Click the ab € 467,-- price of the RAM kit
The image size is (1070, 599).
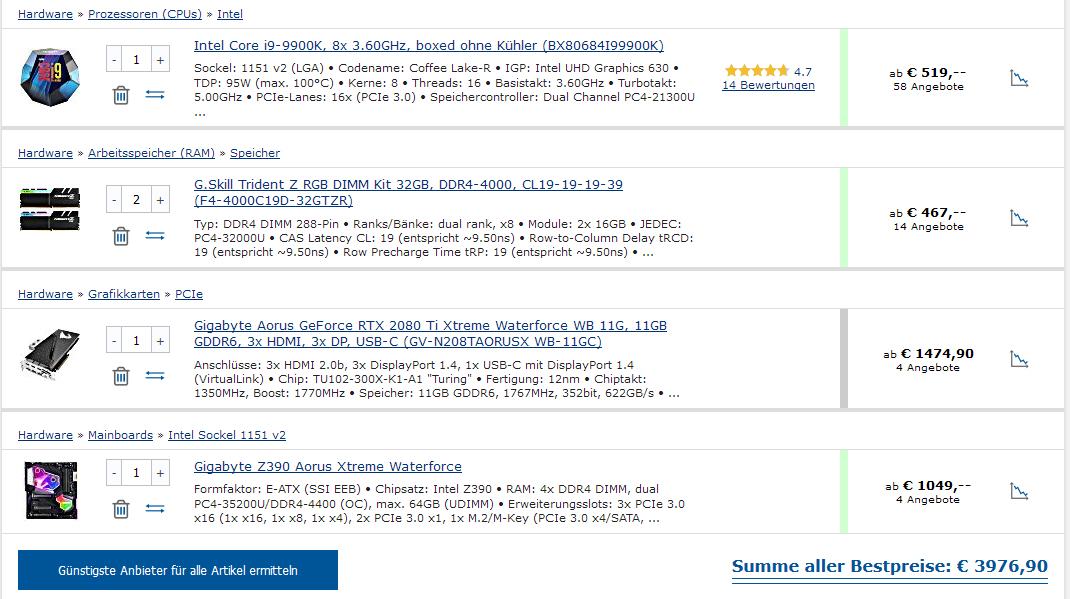pos(927,212)
